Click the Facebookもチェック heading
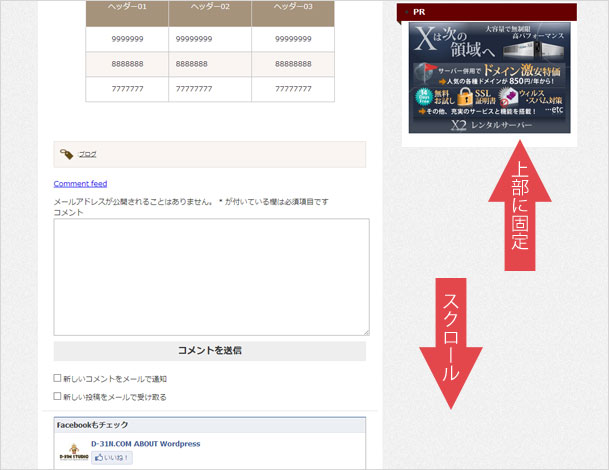This screenshot has height=470, width=609. (x=92, y=425)
